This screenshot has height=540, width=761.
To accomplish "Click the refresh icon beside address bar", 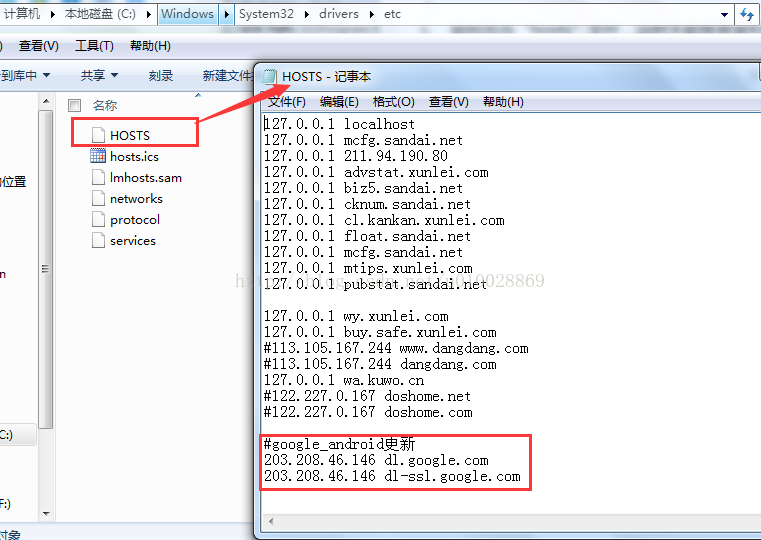I will pos(747,15).
